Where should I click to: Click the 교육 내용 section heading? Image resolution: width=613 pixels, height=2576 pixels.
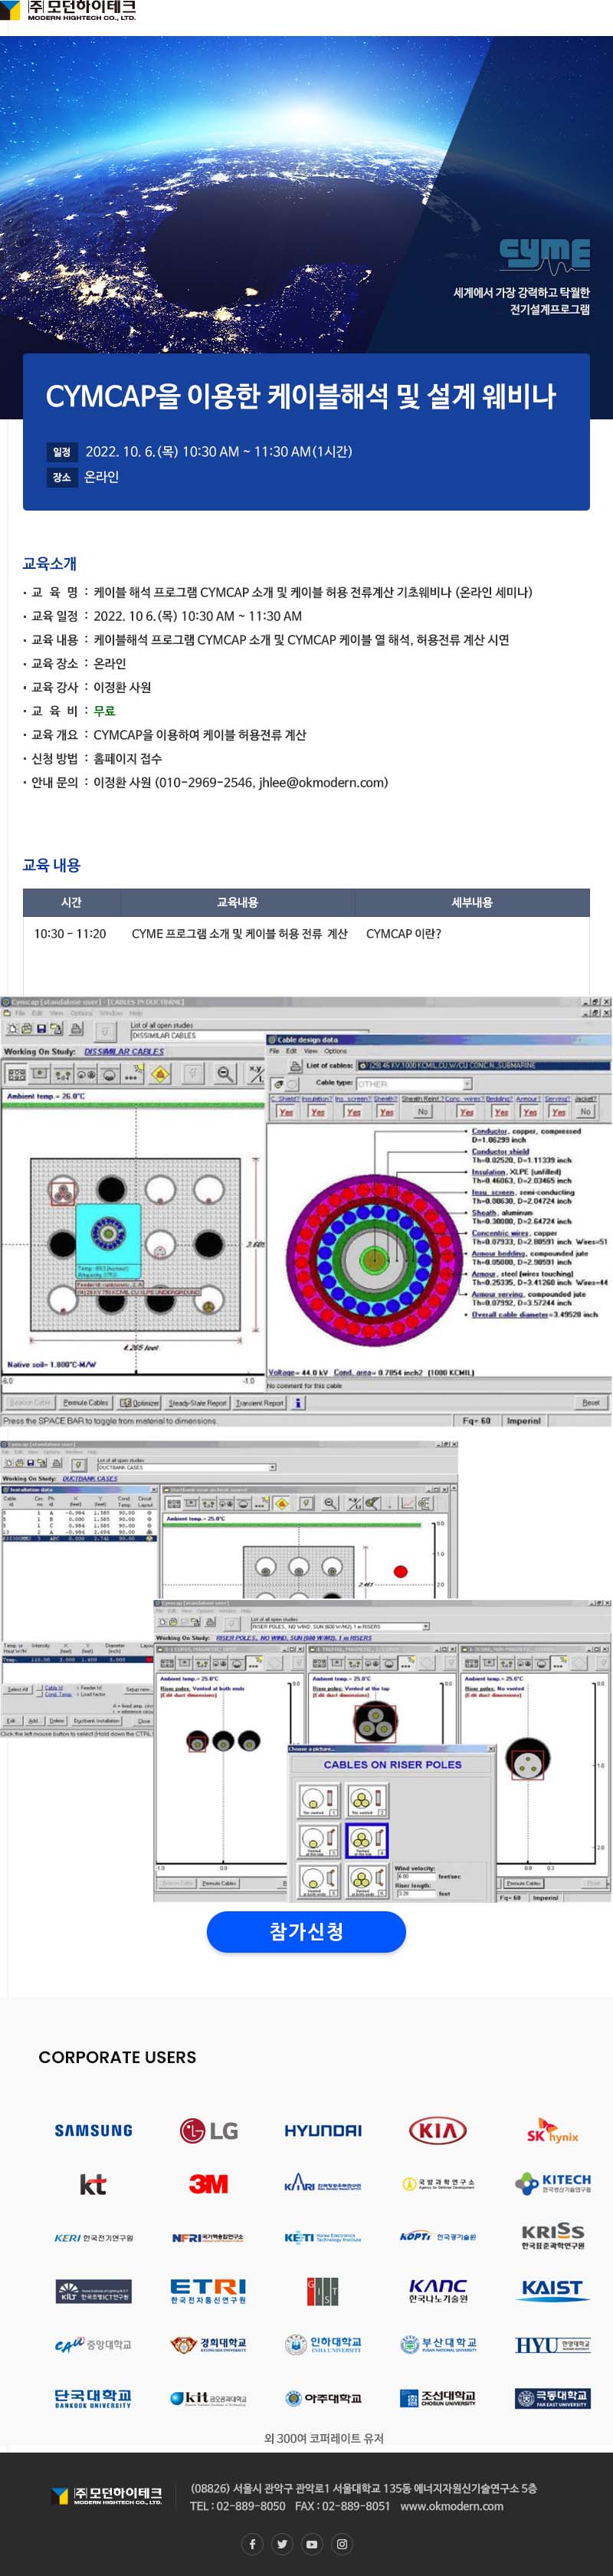(52, 865)
